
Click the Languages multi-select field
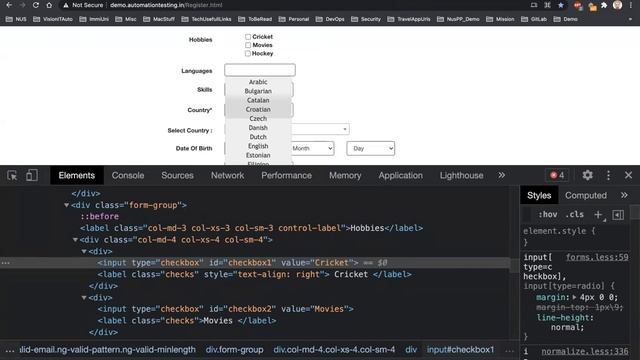[x=260, y=70]
